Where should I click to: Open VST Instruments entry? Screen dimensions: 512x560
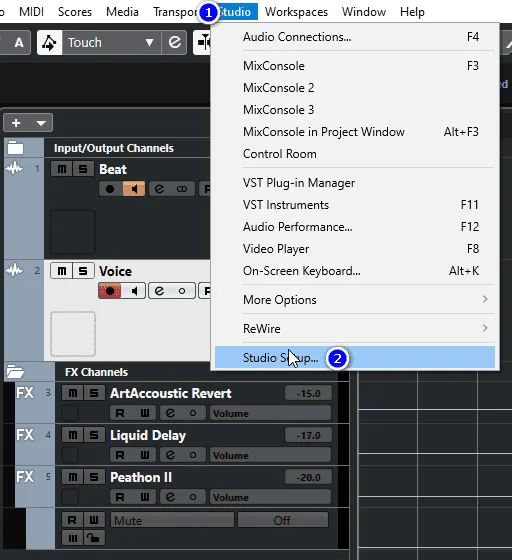point(355,205)
